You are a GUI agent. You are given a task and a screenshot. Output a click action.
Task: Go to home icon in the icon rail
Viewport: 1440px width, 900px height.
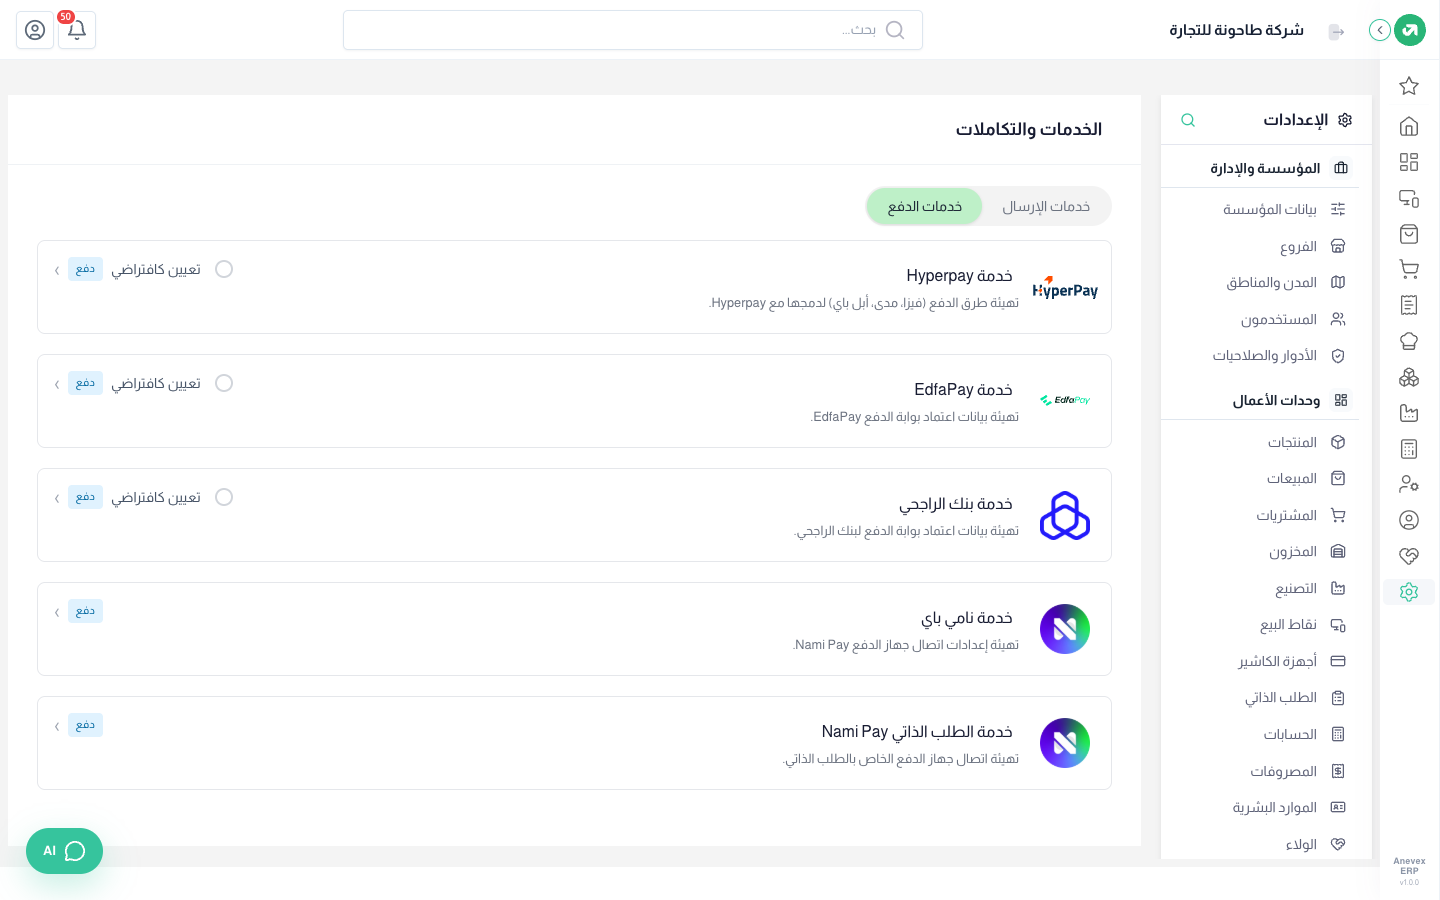pos(1409,126)
